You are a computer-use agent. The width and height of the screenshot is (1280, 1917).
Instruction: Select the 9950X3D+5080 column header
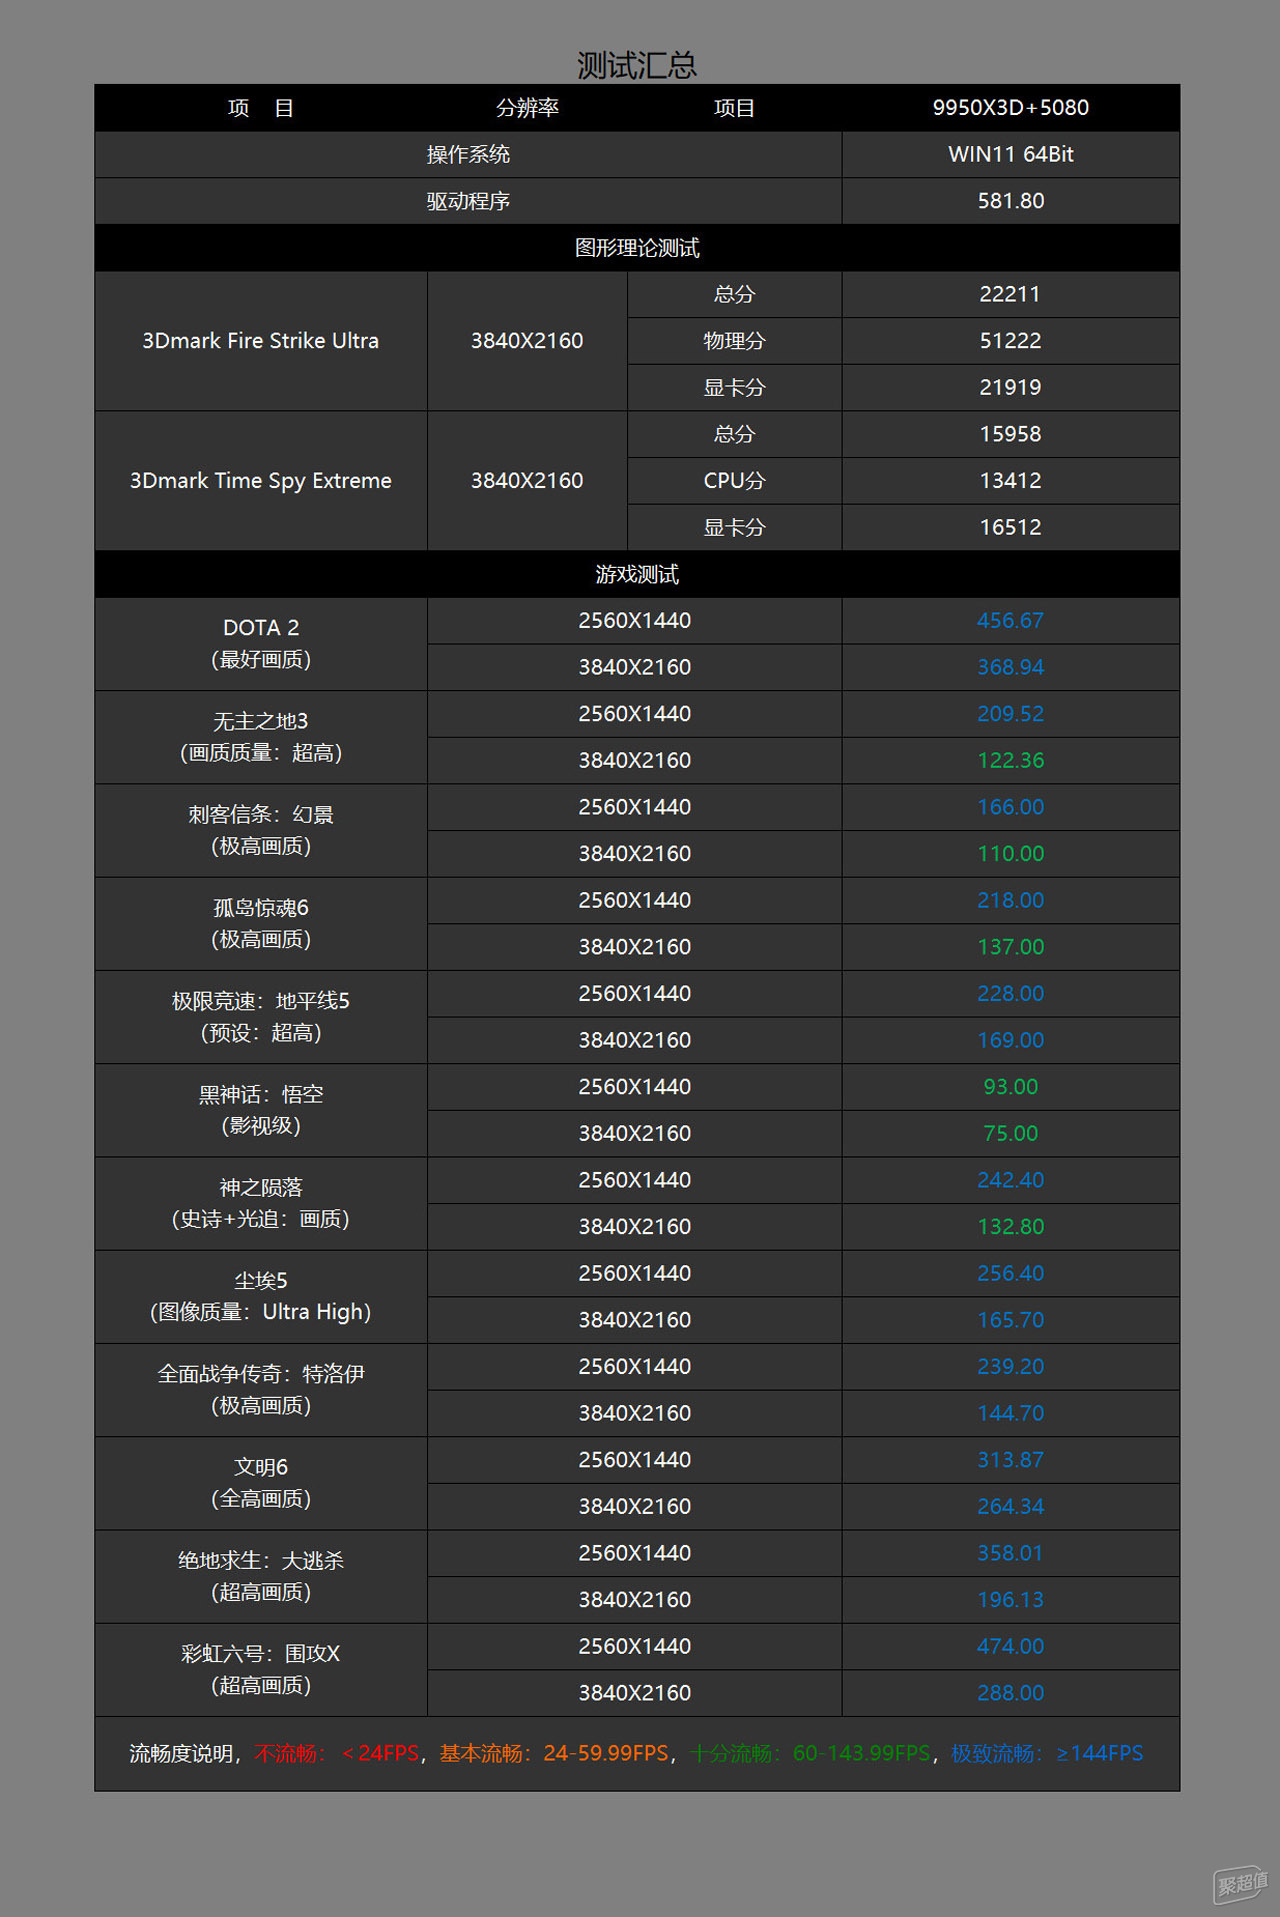[x=1010, y=108]
